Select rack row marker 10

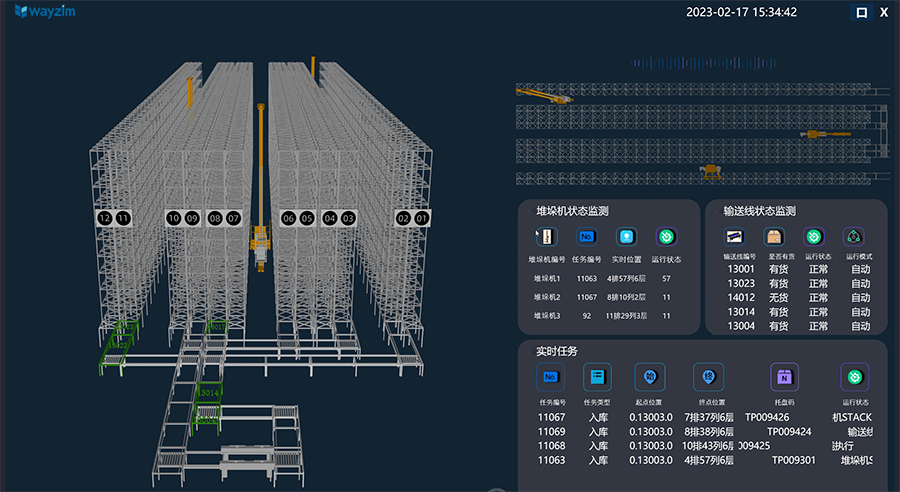[x=174, y=218]
